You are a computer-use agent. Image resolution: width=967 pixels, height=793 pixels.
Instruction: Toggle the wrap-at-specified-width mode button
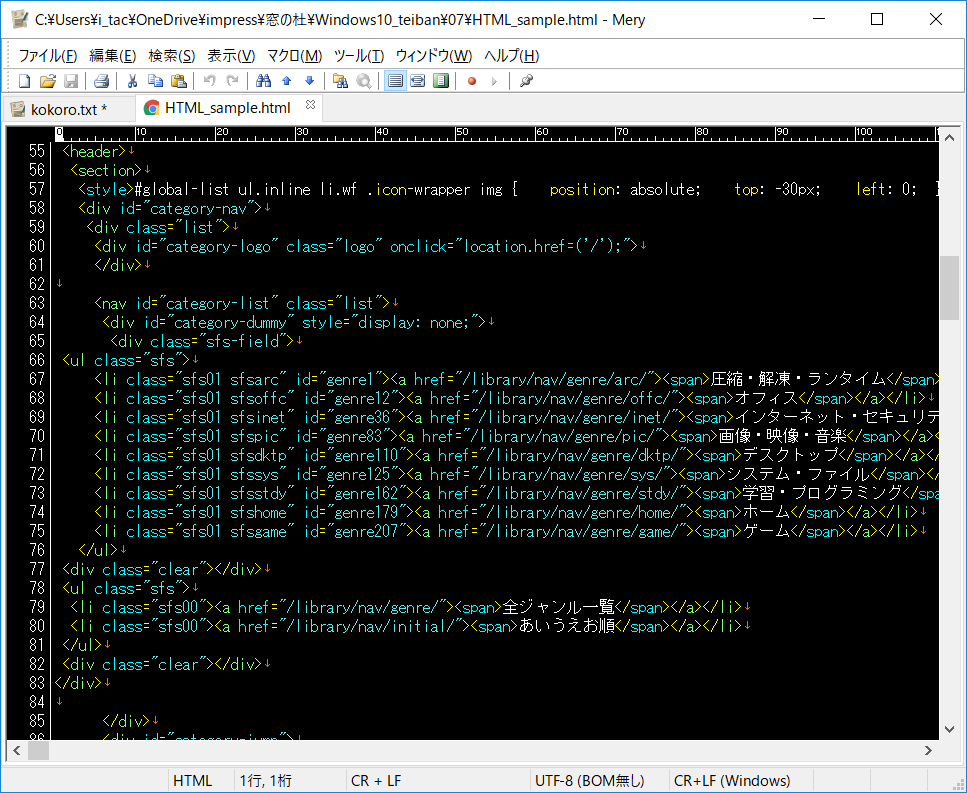418,81
